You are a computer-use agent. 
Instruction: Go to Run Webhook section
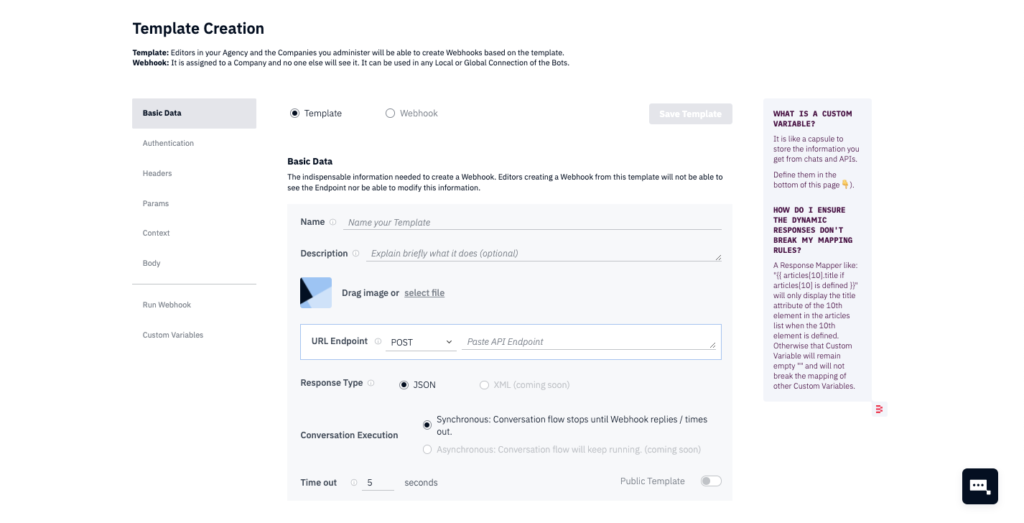click(x=167, y=305)
